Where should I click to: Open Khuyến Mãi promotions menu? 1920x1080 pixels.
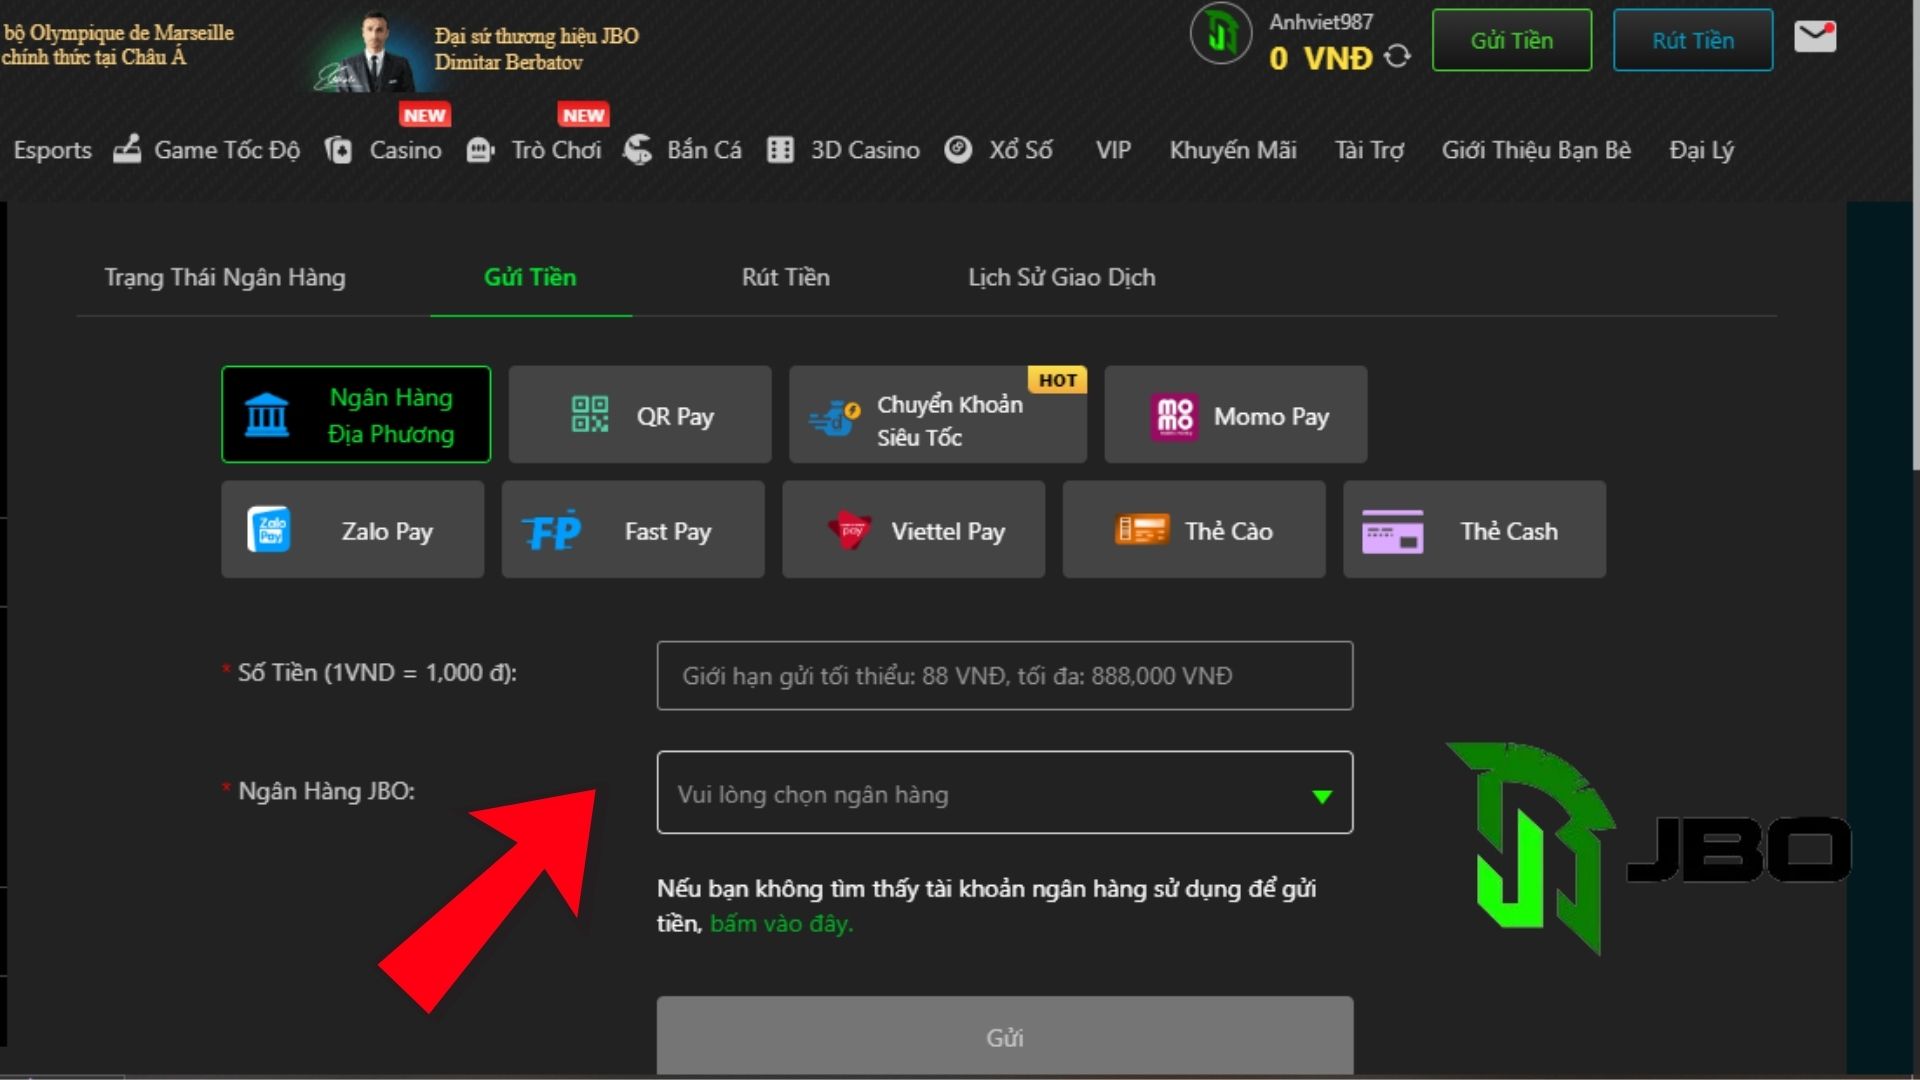coord(1233,150)
